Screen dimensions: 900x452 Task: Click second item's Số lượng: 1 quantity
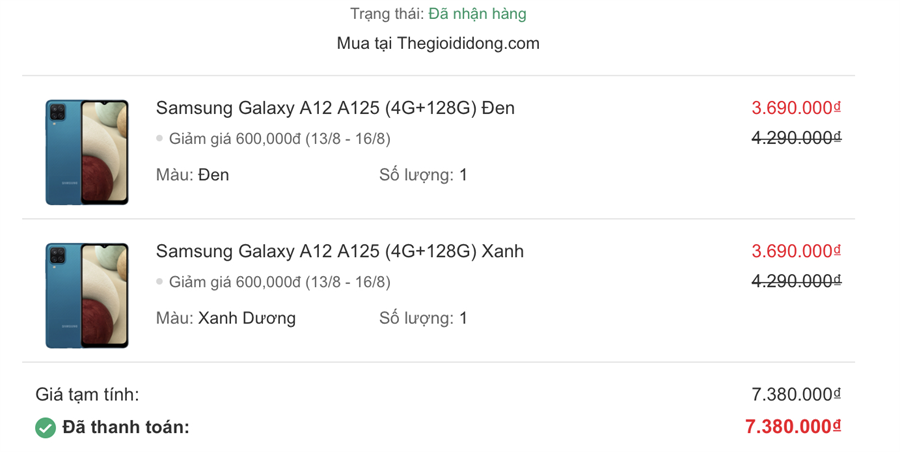(x=423, y=318)
